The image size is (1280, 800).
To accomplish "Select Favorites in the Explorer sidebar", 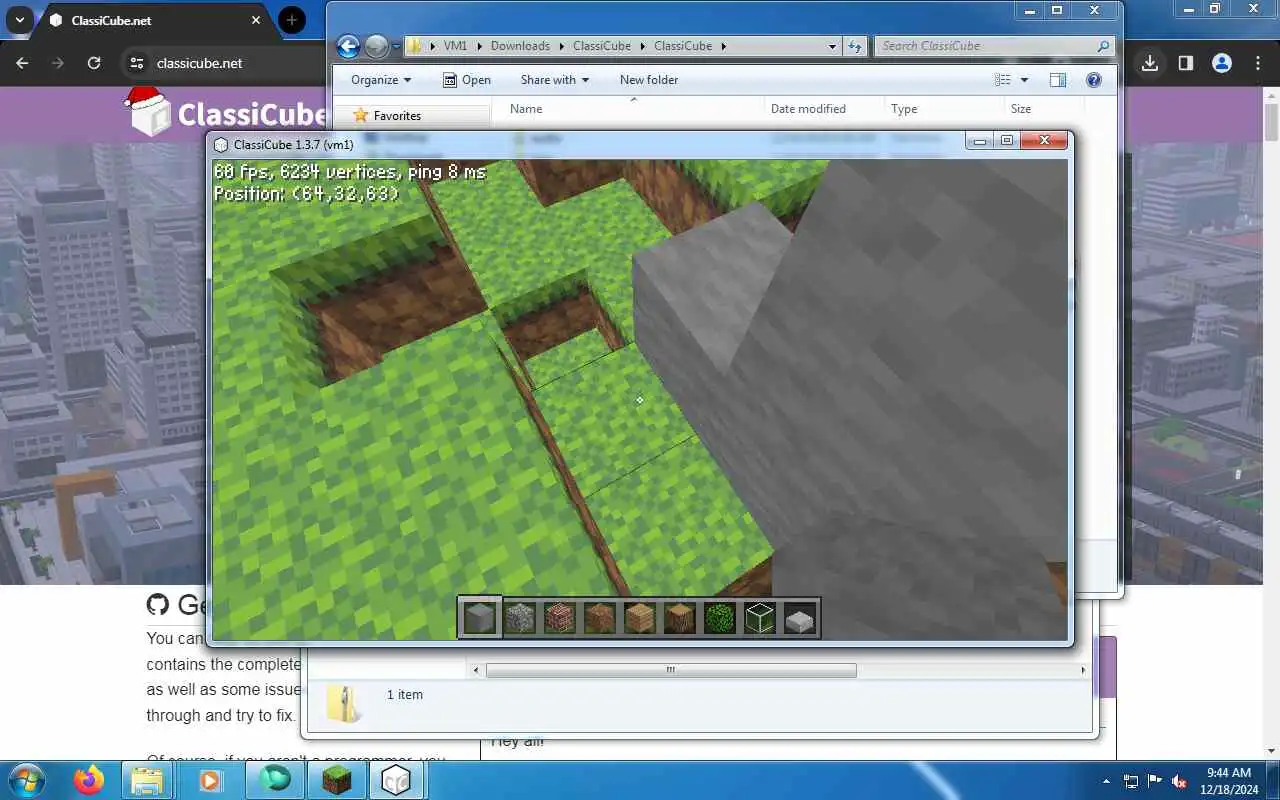I will pyautogui.click(x=397, y=116).
